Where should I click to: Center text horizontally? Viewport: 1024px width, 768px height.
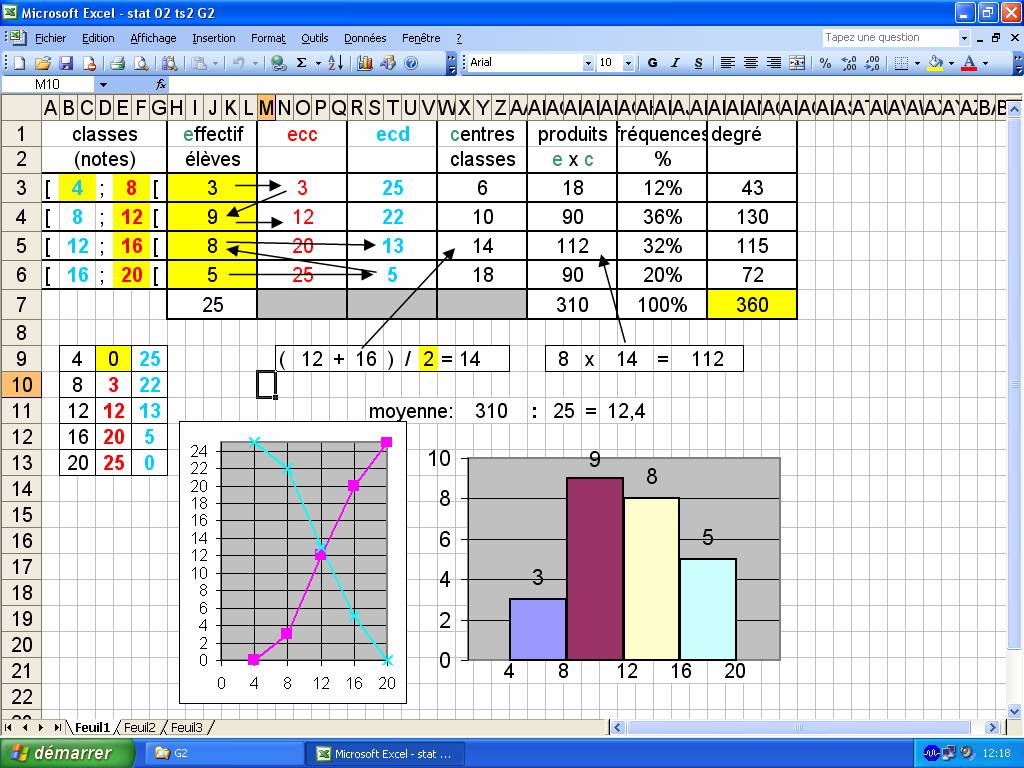[x=750, y=63]
